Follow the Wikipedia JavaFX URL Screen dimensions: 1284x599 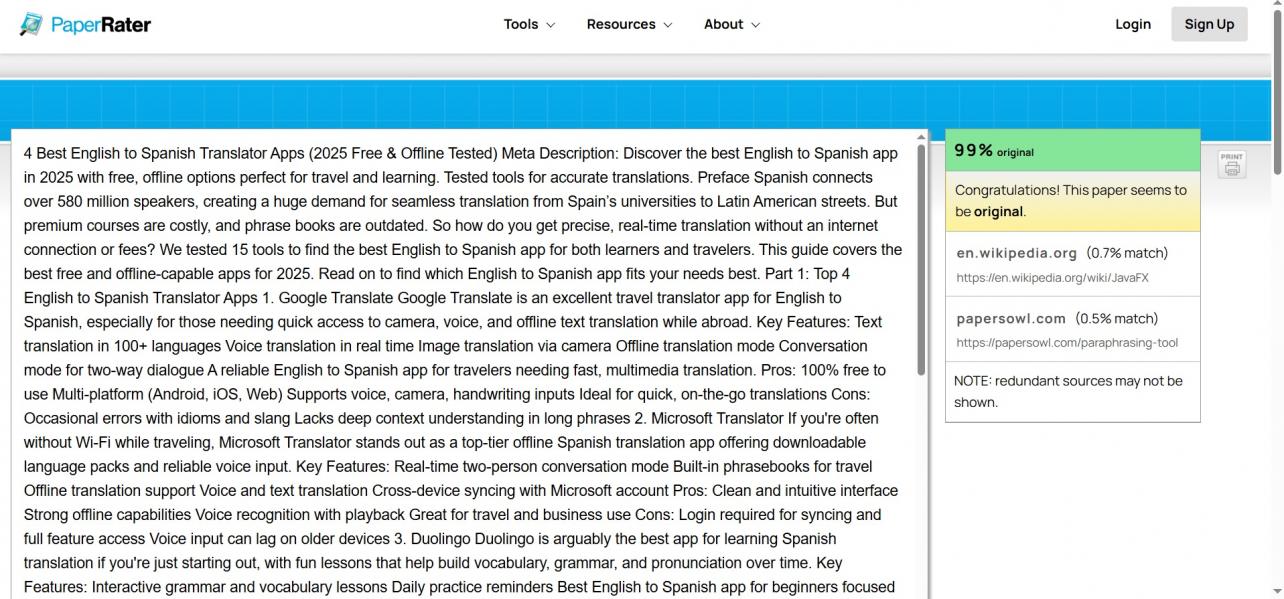tap(1052, 278)
